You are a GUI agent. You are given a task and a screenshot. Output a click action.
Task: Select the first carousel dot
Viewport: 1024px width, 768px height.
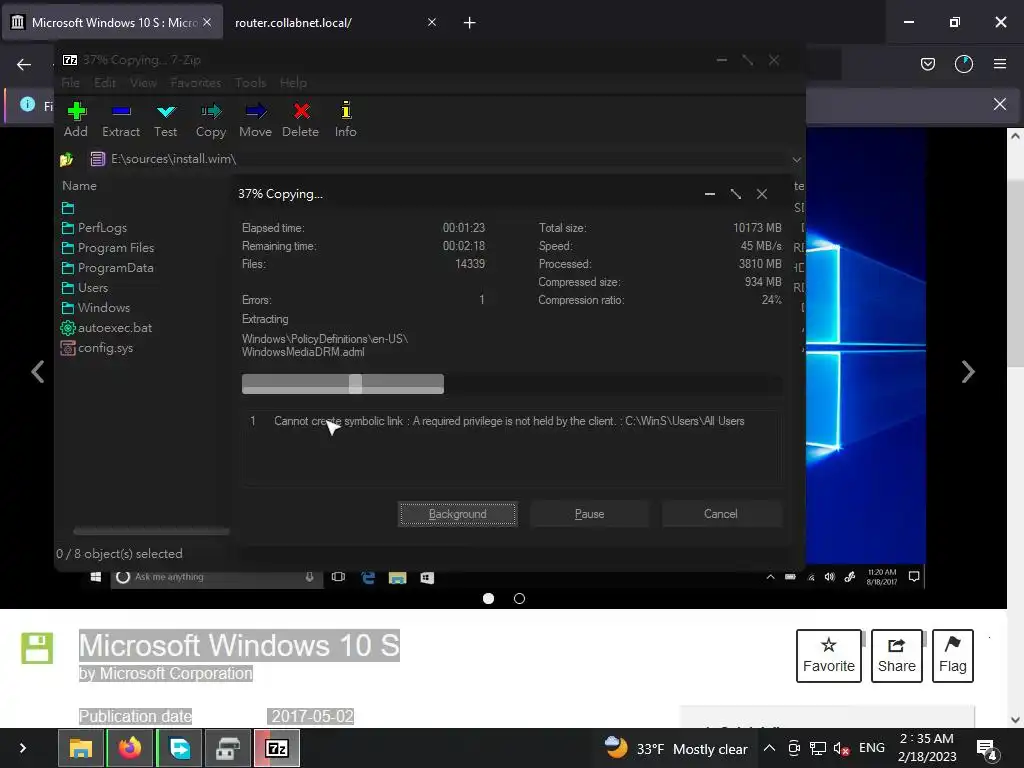pyautogui.click(x=488, y=598)
